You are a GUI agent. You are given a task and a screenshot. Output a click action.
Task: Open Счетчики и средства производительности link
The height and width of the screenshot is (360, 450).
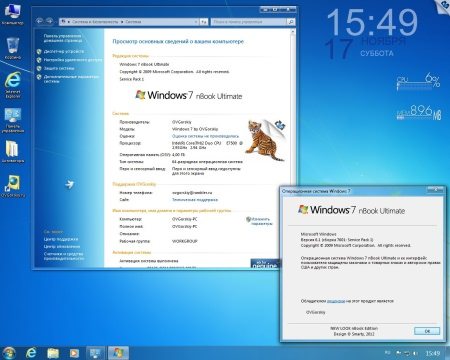64,256
